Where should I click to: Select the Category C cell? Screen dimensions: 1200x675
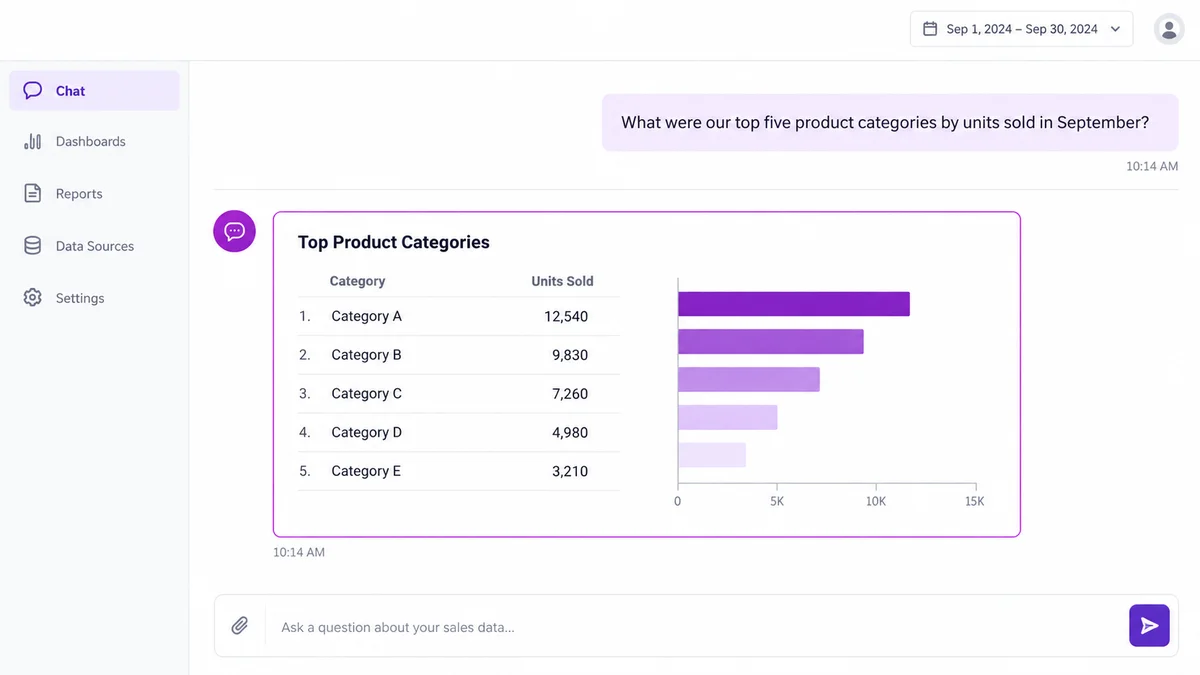366,394
